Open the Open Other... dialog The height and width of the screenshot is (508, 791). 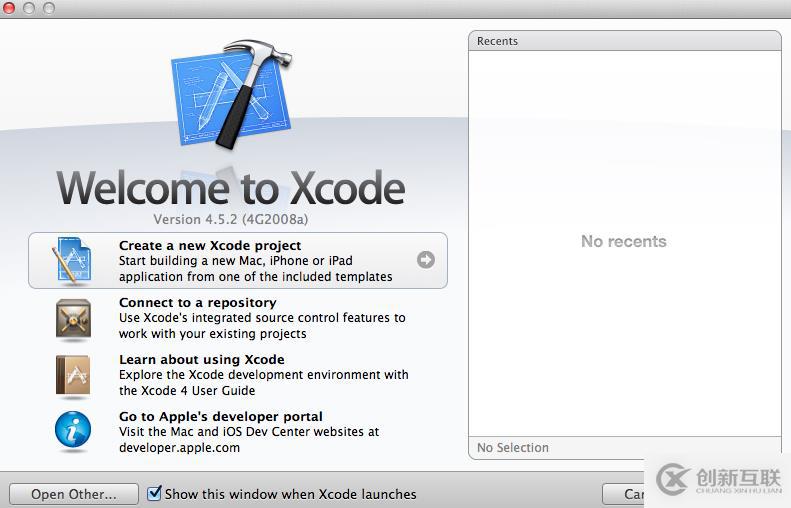pyautogui.click(x=74, y=494)
